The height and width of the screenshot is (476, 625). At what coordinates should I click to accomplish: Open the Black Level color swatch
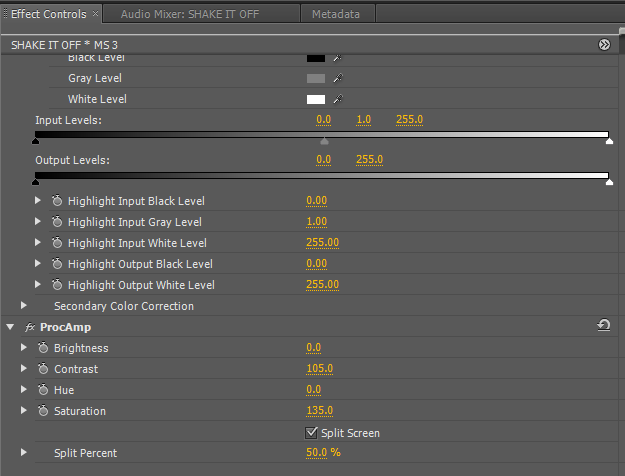click(x=316, y=58)
